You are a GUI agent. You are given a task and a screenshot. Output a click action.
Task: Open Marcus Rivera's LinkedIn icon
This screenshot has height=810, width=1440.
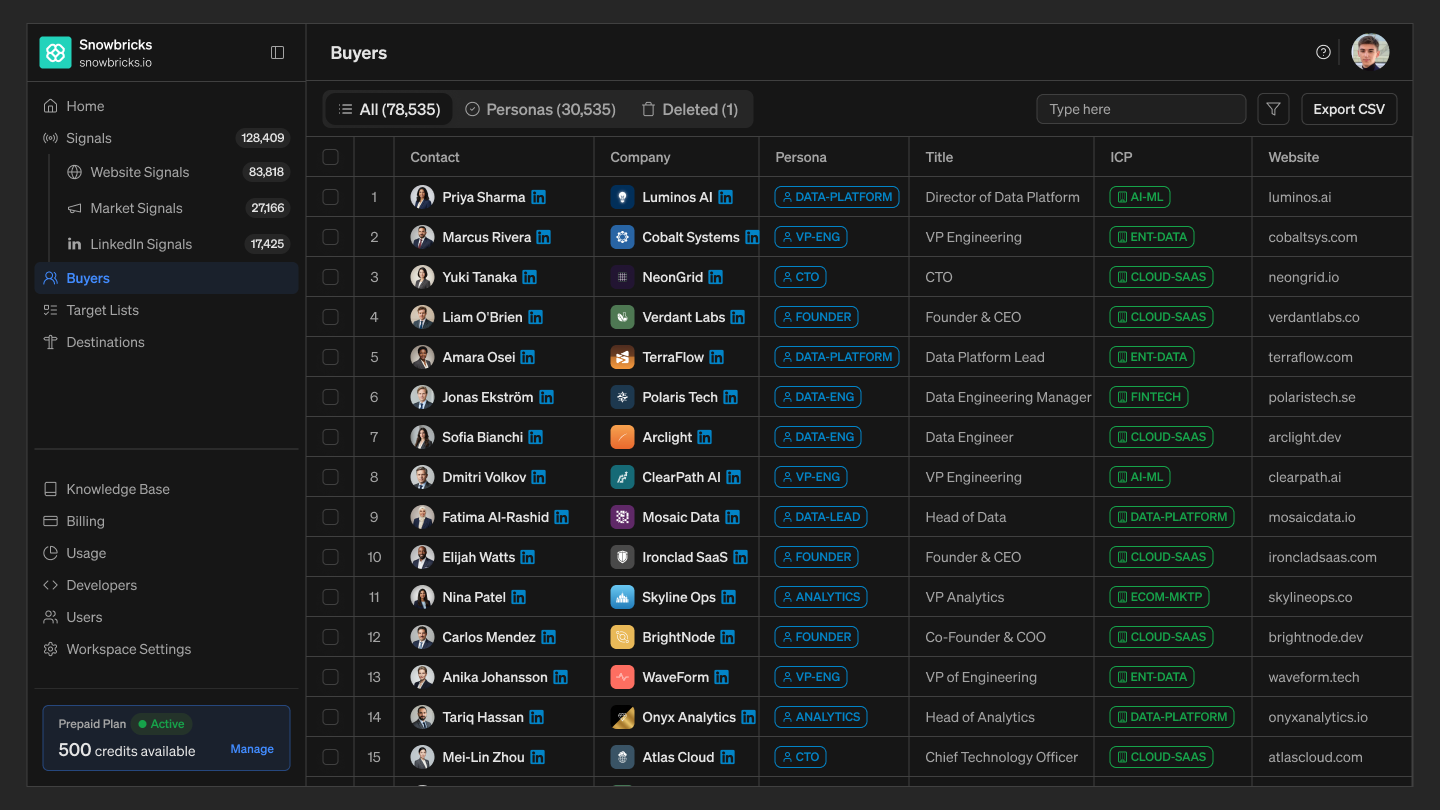(544, 237)
